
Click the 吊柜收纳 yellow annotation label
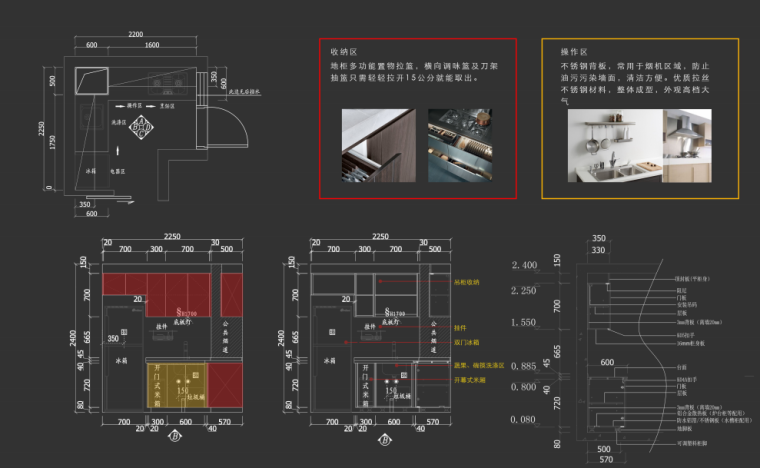tap(466, 282)
